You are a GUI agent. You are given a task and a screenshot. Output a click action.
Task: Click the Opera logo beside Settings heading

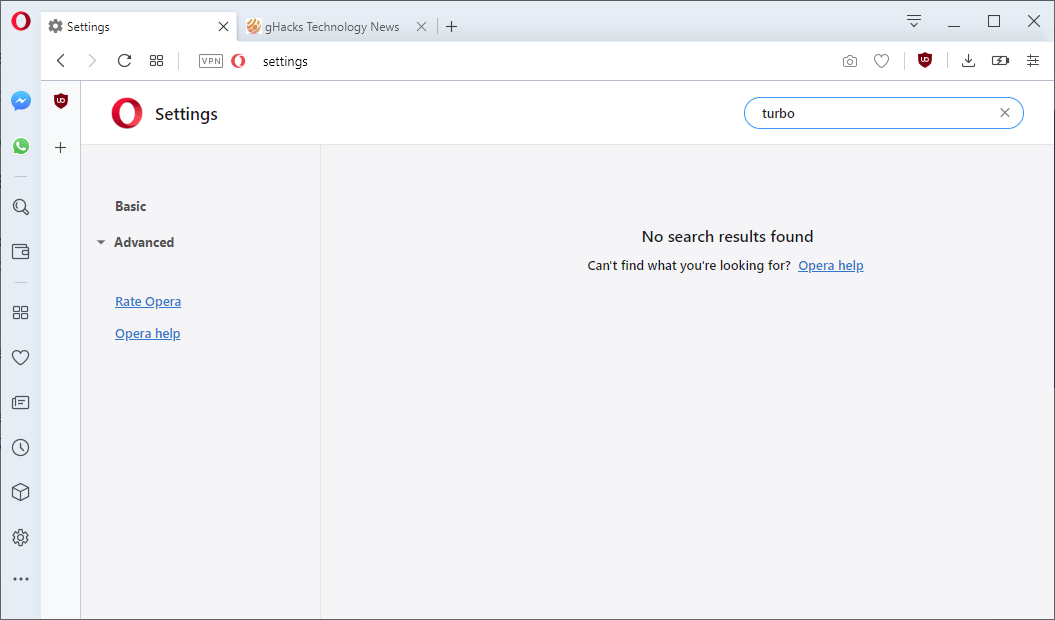pos(127,113)
